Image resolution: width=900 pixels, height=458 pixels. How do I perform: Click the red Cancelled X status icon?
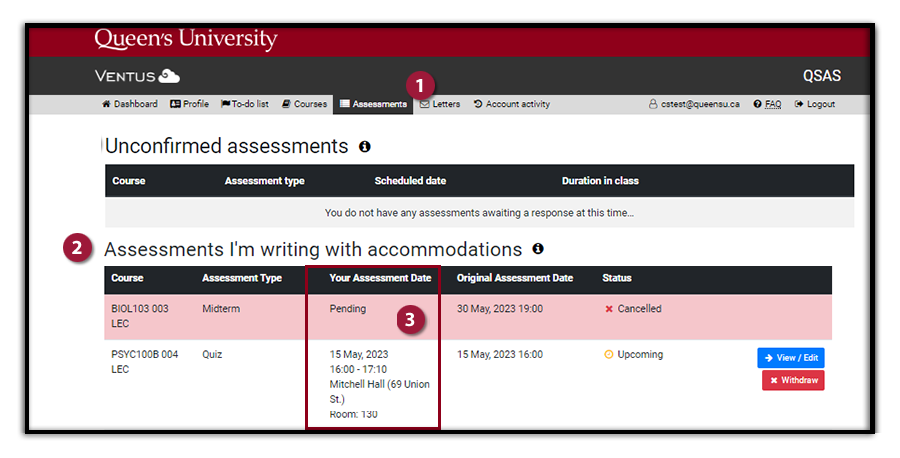608,309
